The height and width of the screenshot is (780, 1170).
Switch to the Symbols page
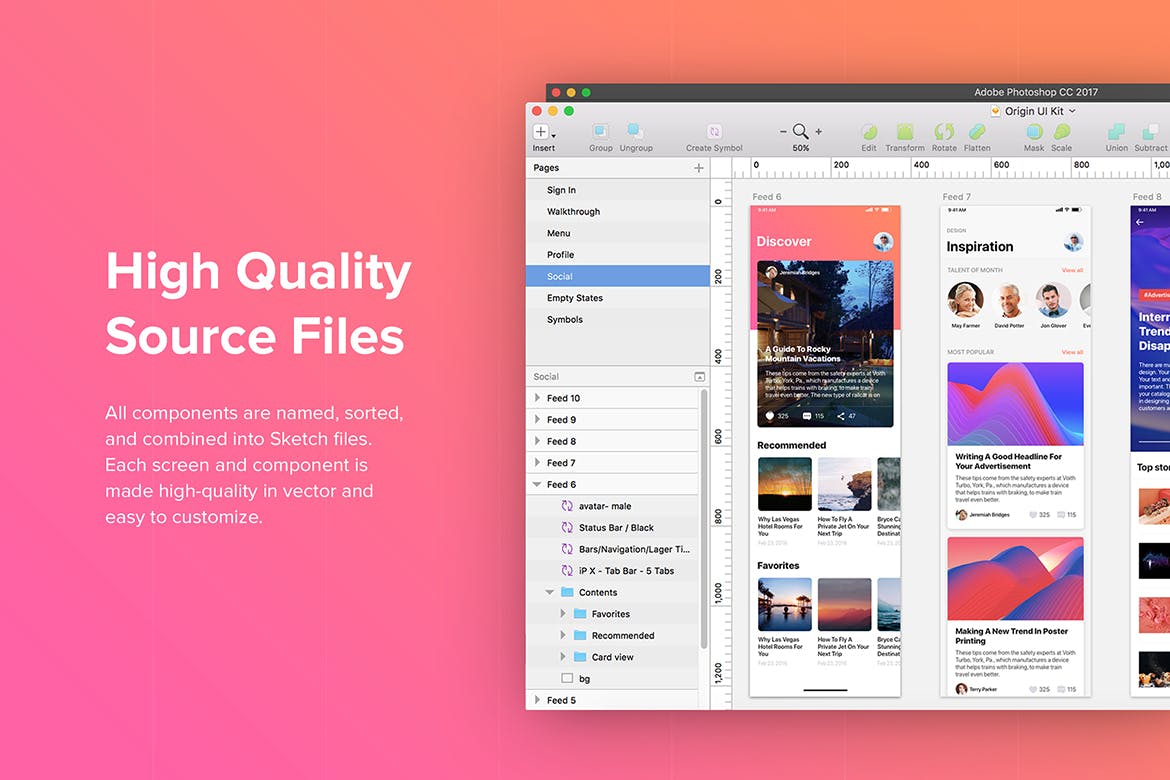[x=565, y=319]
